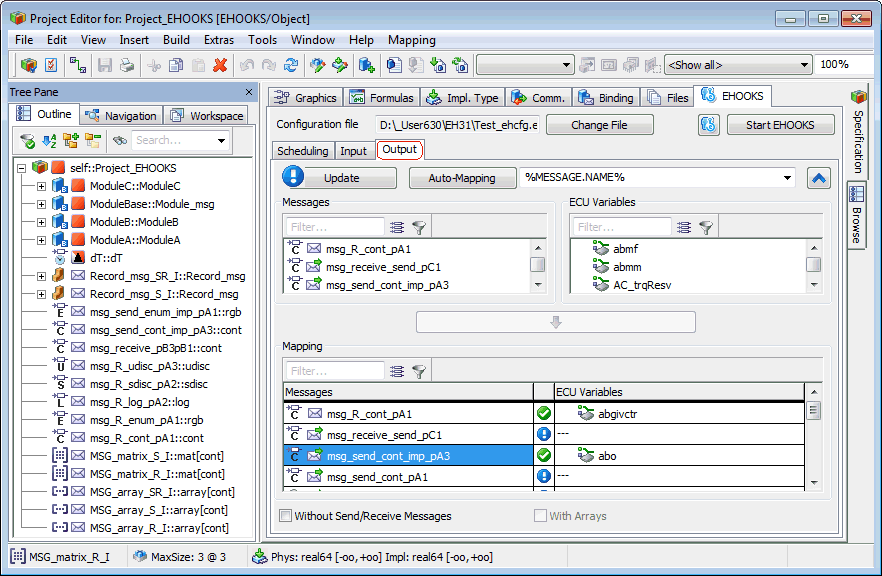Click the Mapping table scrollbar thumb
882x576 pixels.
tap(813, 410)
